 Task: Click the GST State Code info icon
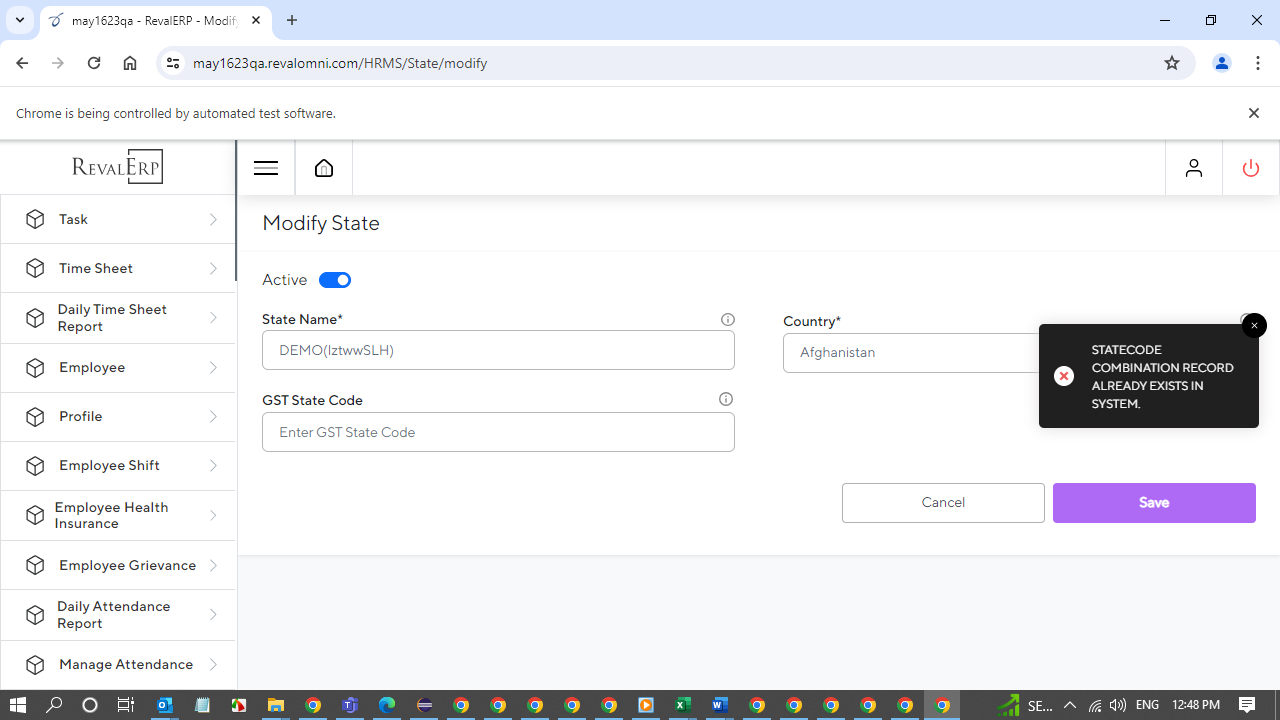[726, 399]
